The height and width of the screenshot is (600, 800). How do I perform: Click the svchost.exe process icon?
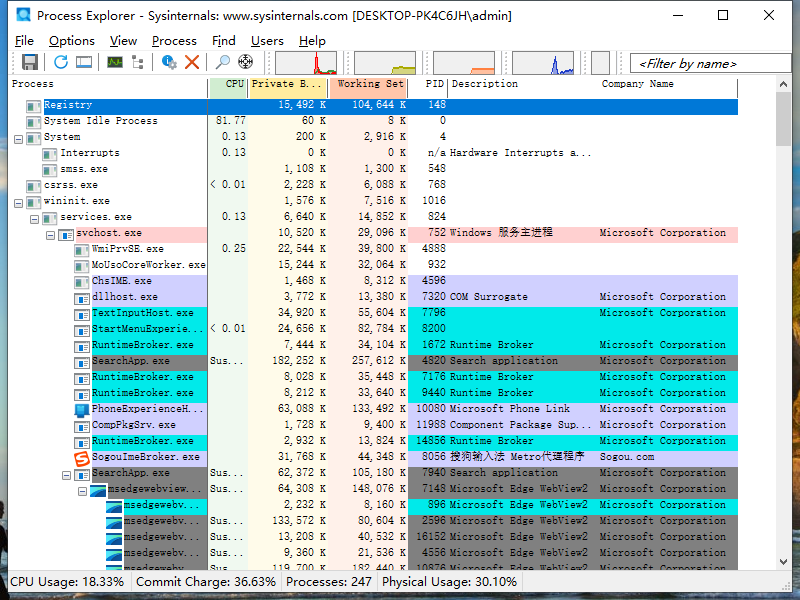[66, 234]
